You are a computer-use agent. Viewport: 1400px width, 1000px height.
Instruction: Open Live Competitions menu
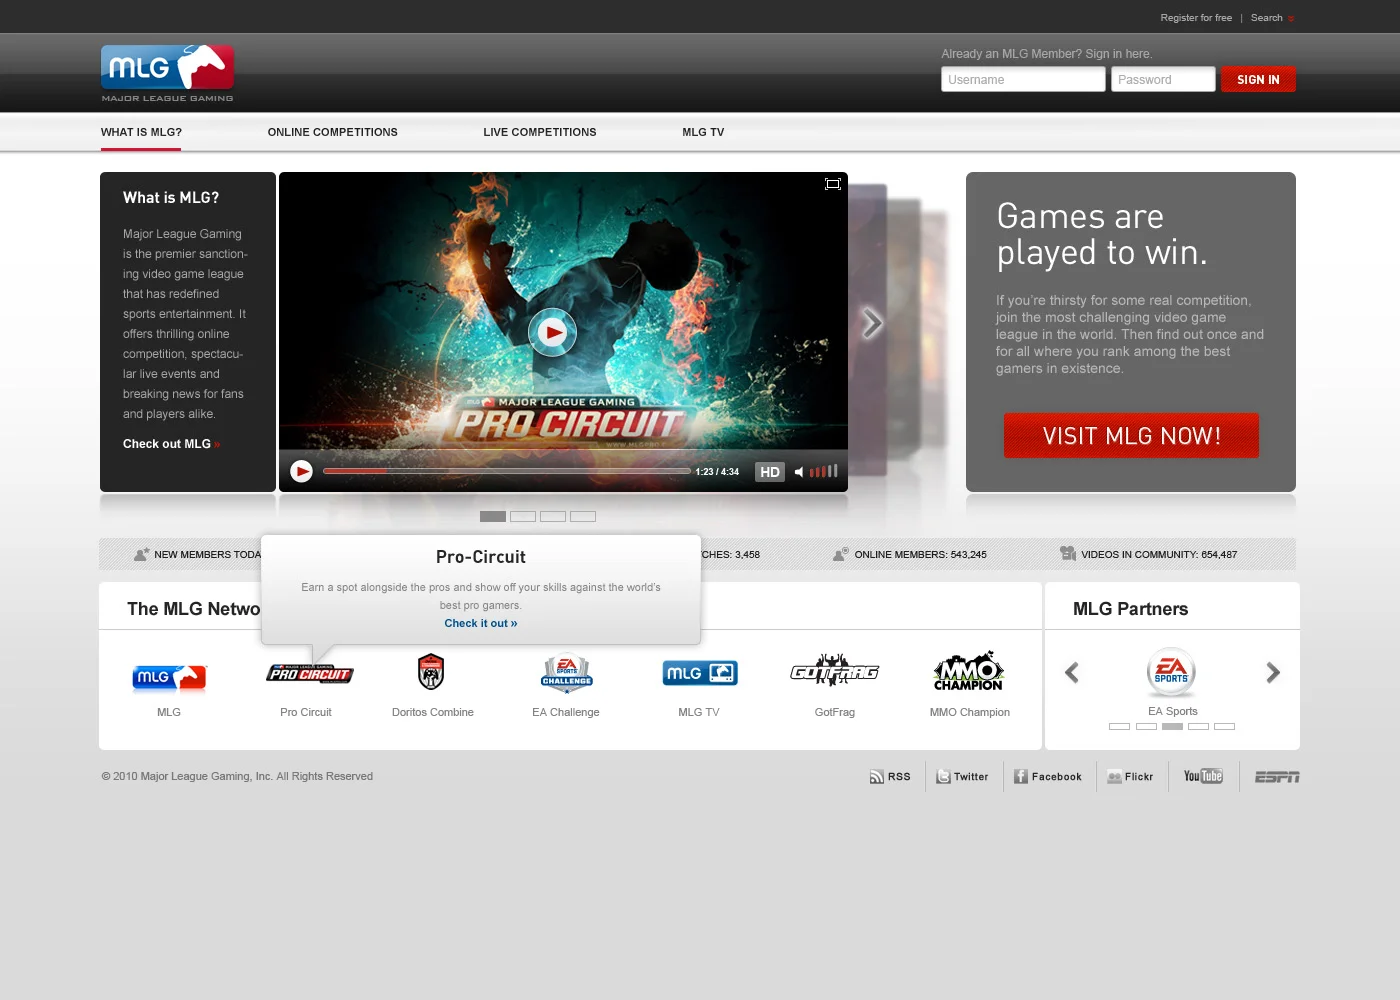pyautogui.click(x=540, y=132)
